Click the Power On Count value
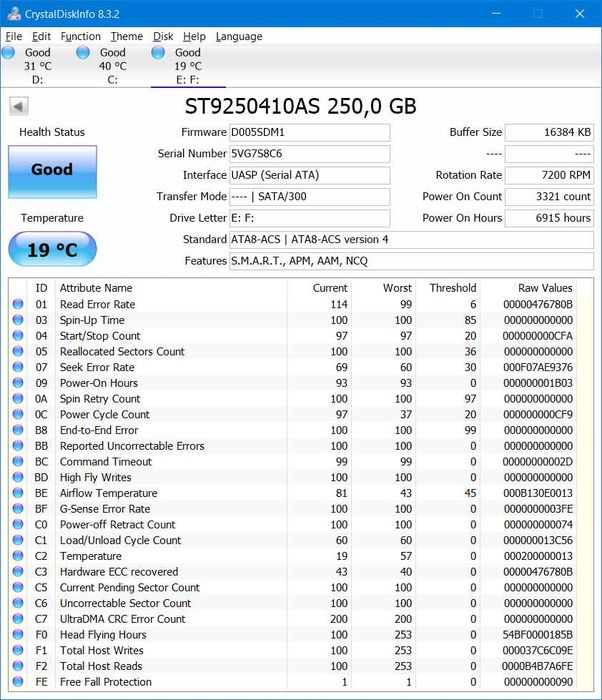The width and height of the screenshot is (602, 700). (549, 197)
